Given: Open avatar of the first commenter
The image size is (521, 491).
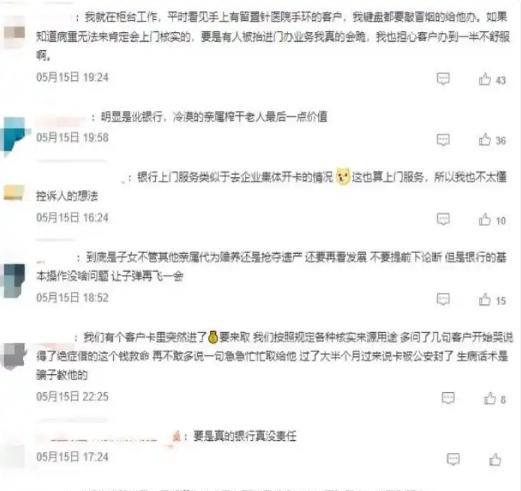Looking at the screenshot, I should coord(14,35).
